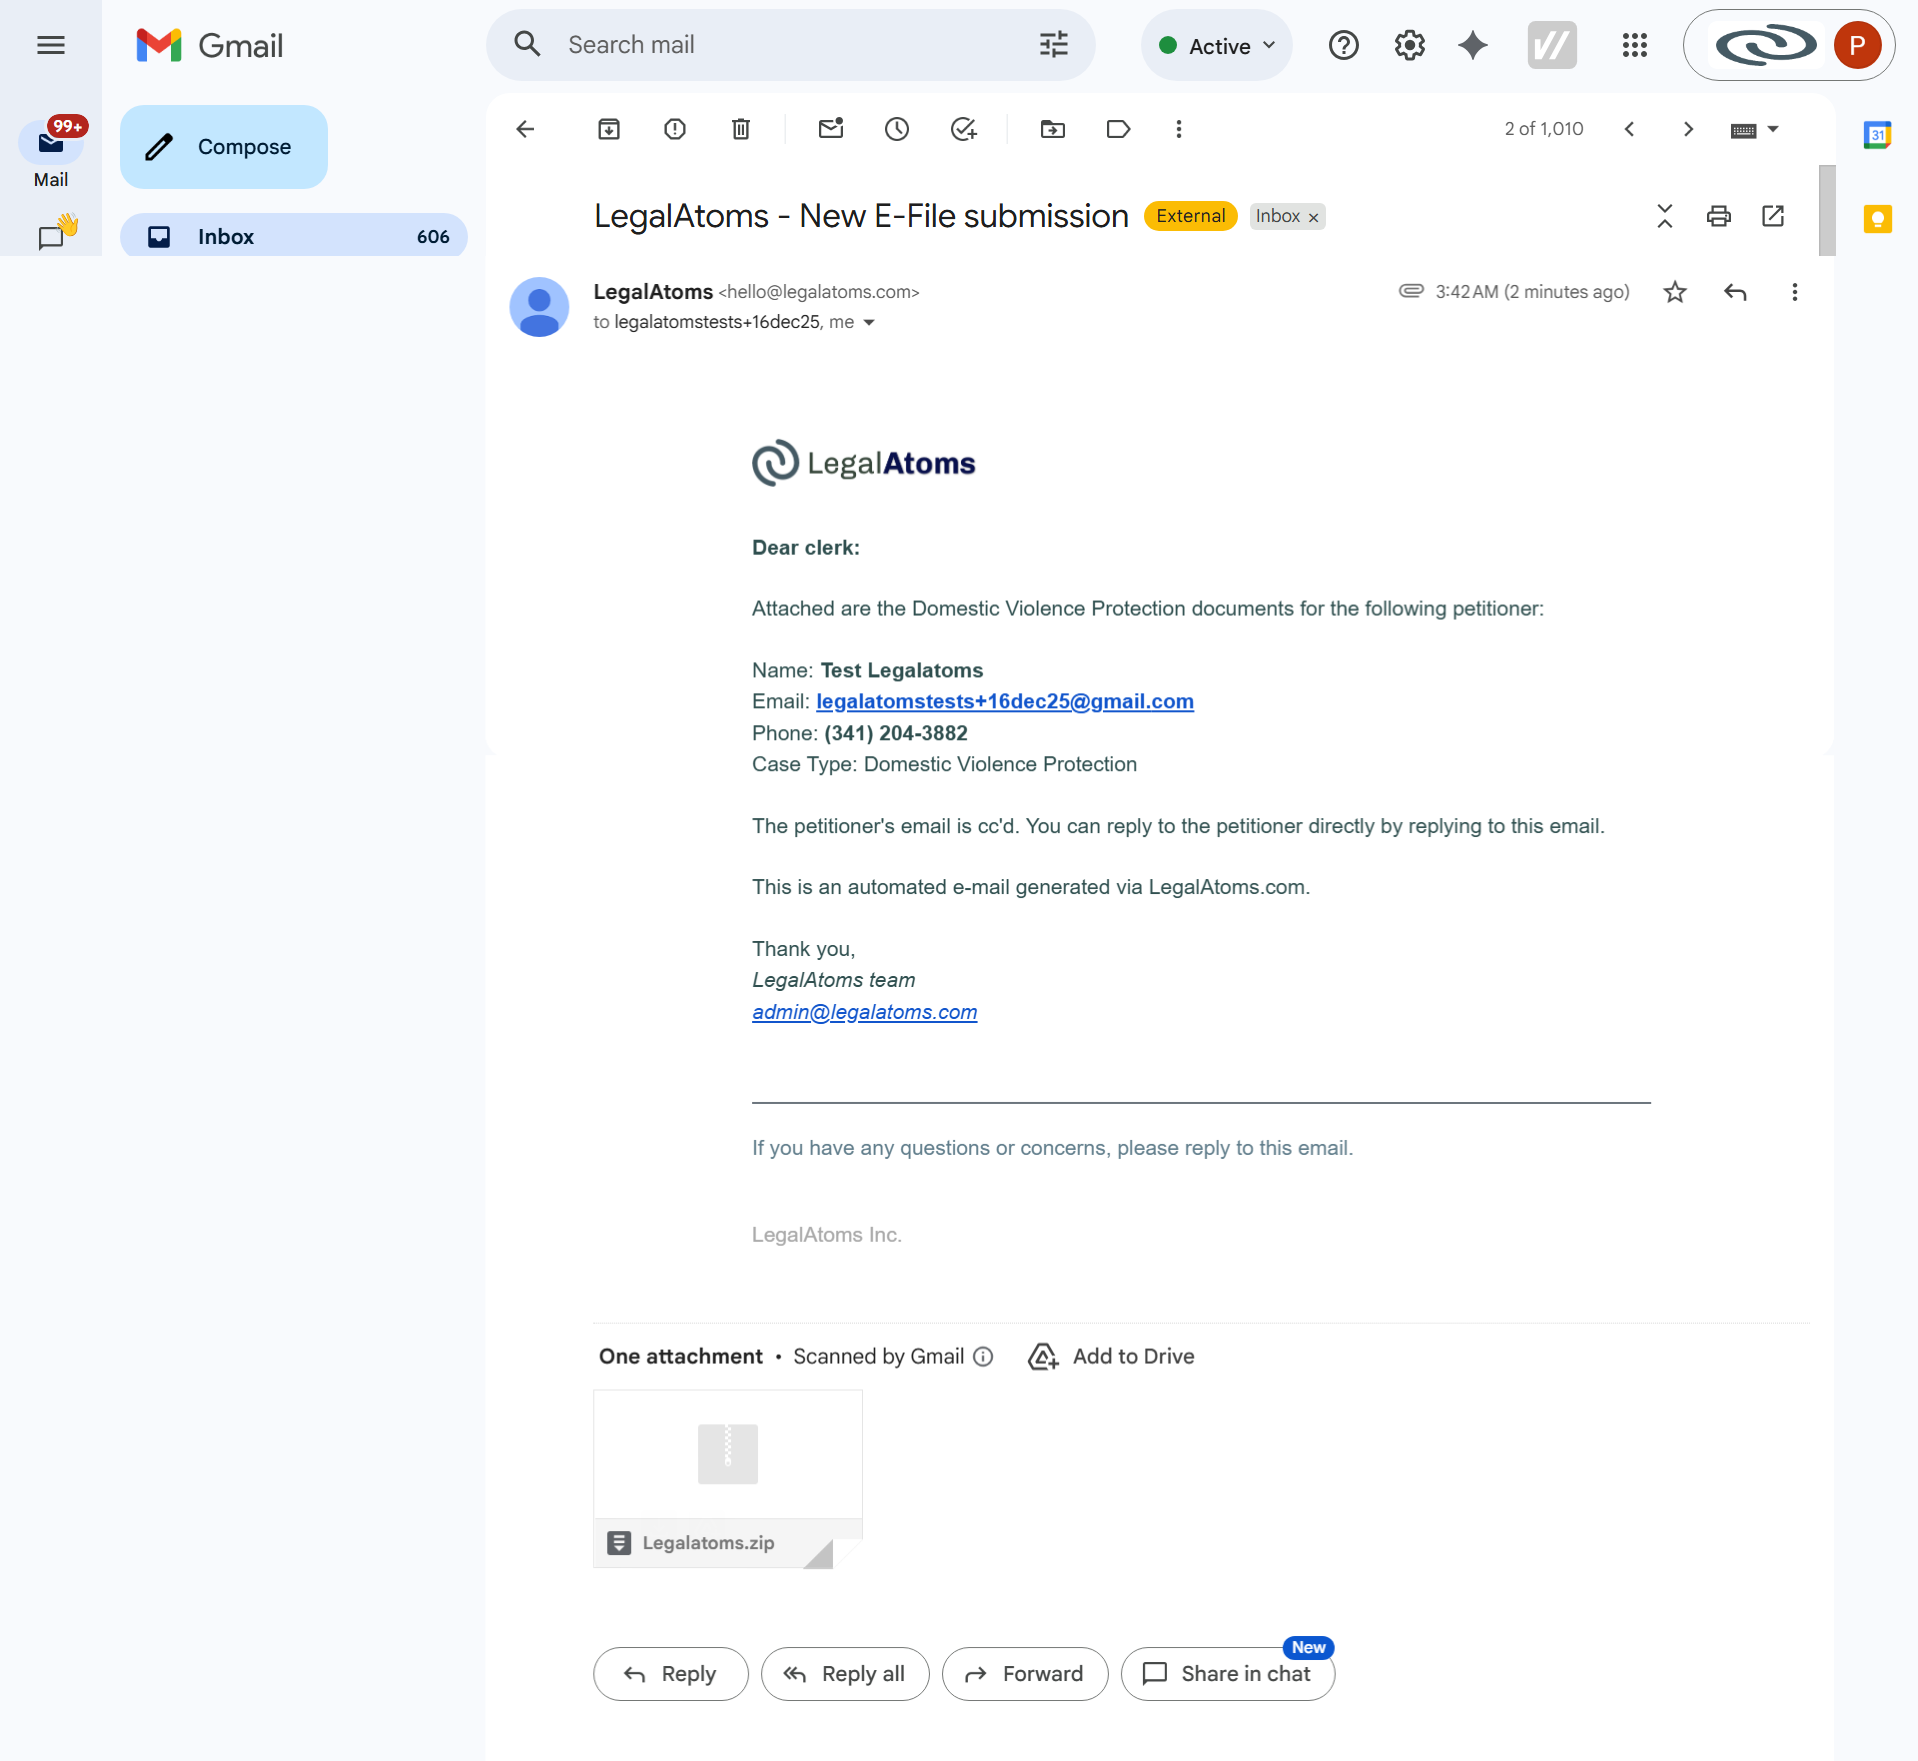The width and height of the screenshot is (1918, 1761).
Task: Open the admin@legalatoms.com link
Action: click(864, 1012)
